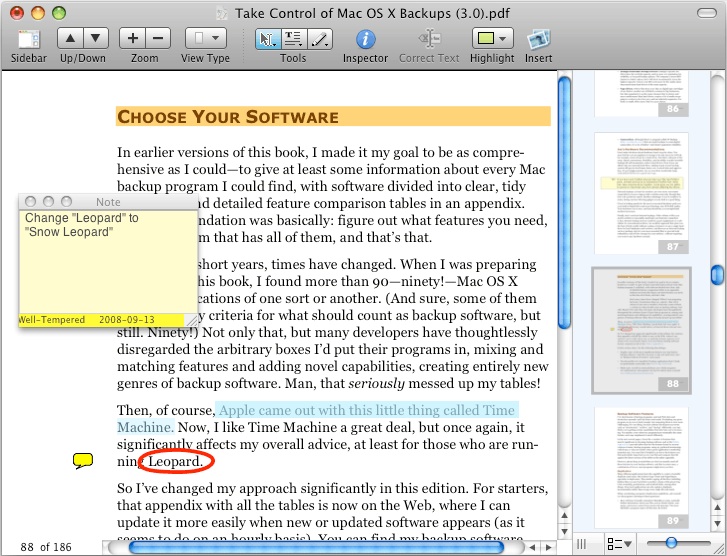Go to previous page with Up arrow
This screenshot has width=727, height=556.
pyautogui.click(x=70, y=38)
